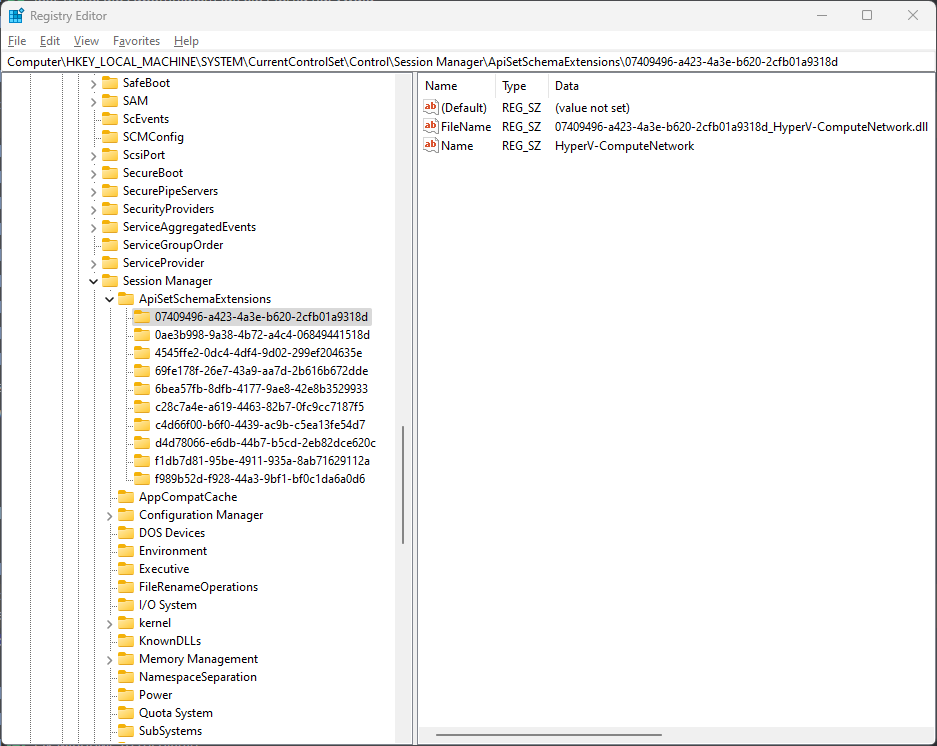Viewport: 937px width, 746px height.
Task: Click the NamespaceSeparation folder icon
Action: tap(126, 677)
